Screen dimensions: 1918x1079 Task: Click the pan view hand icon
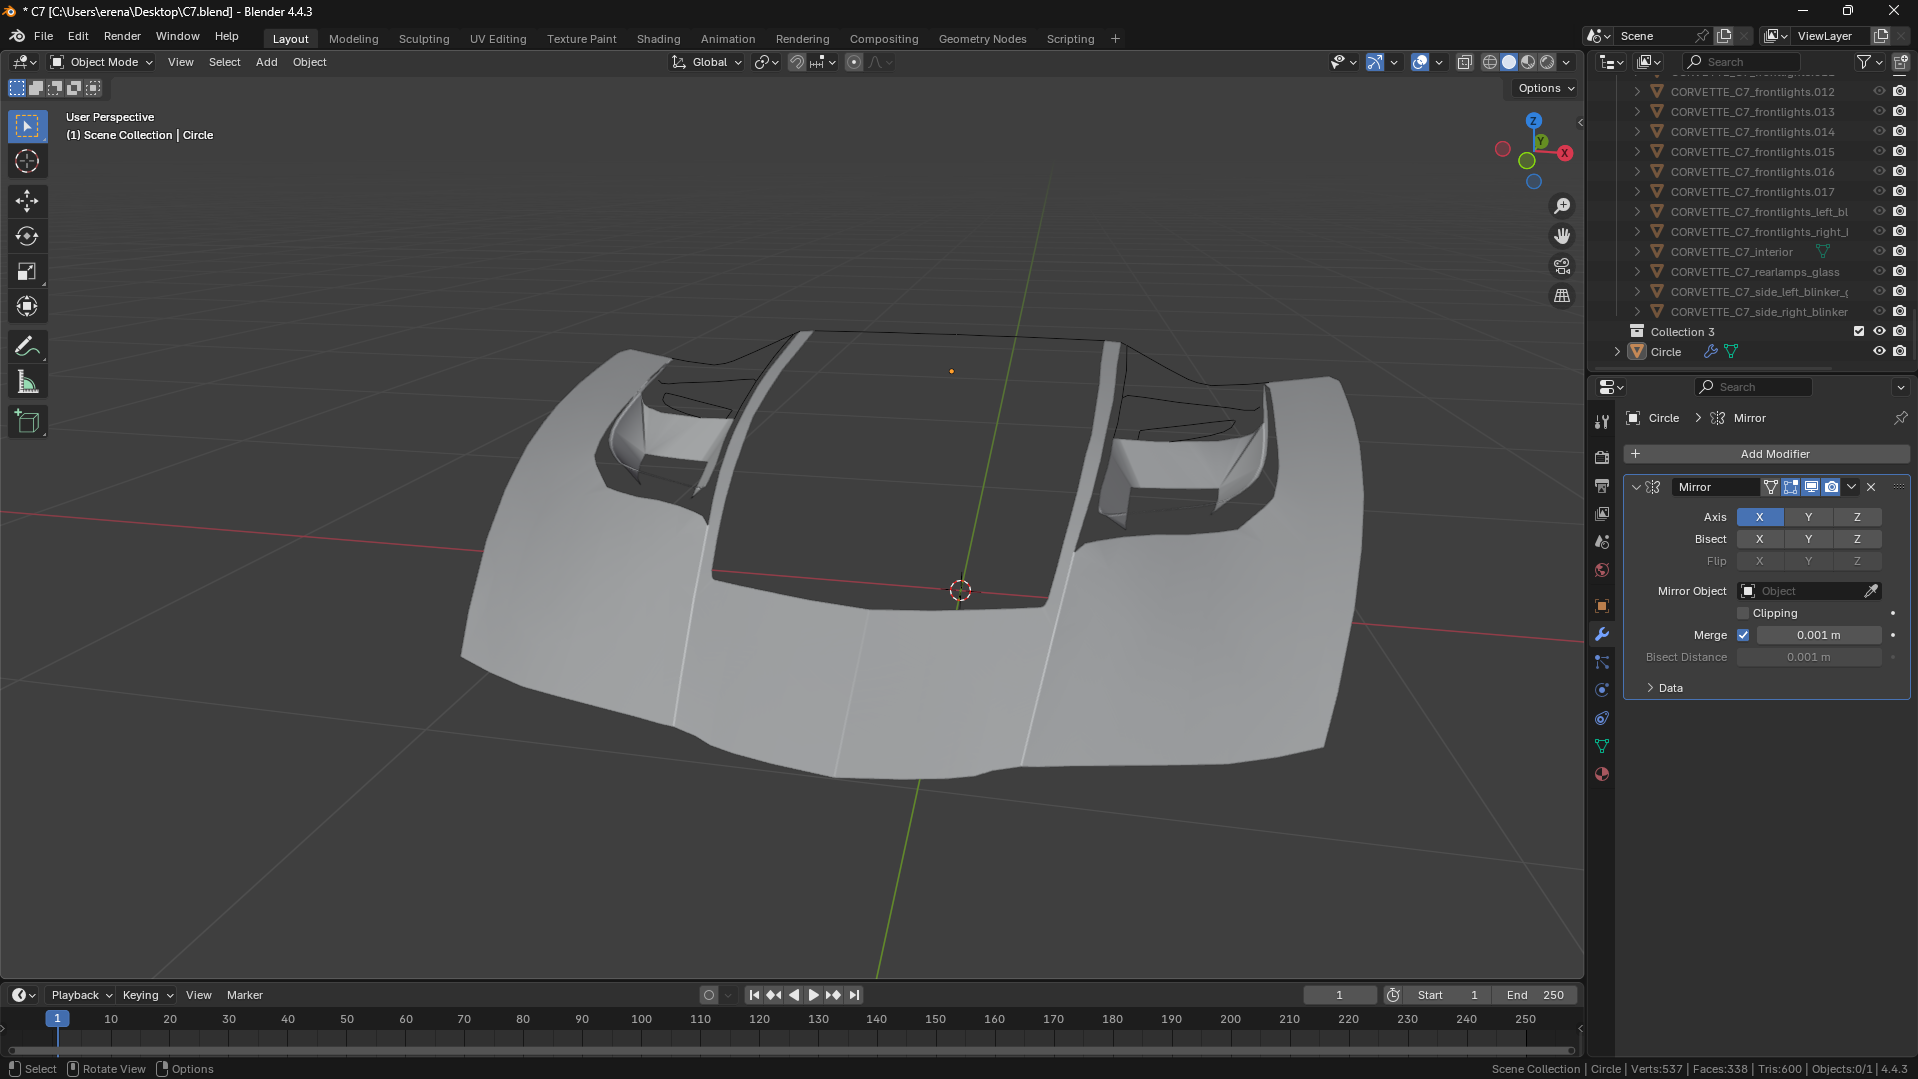coord(1562,236)
